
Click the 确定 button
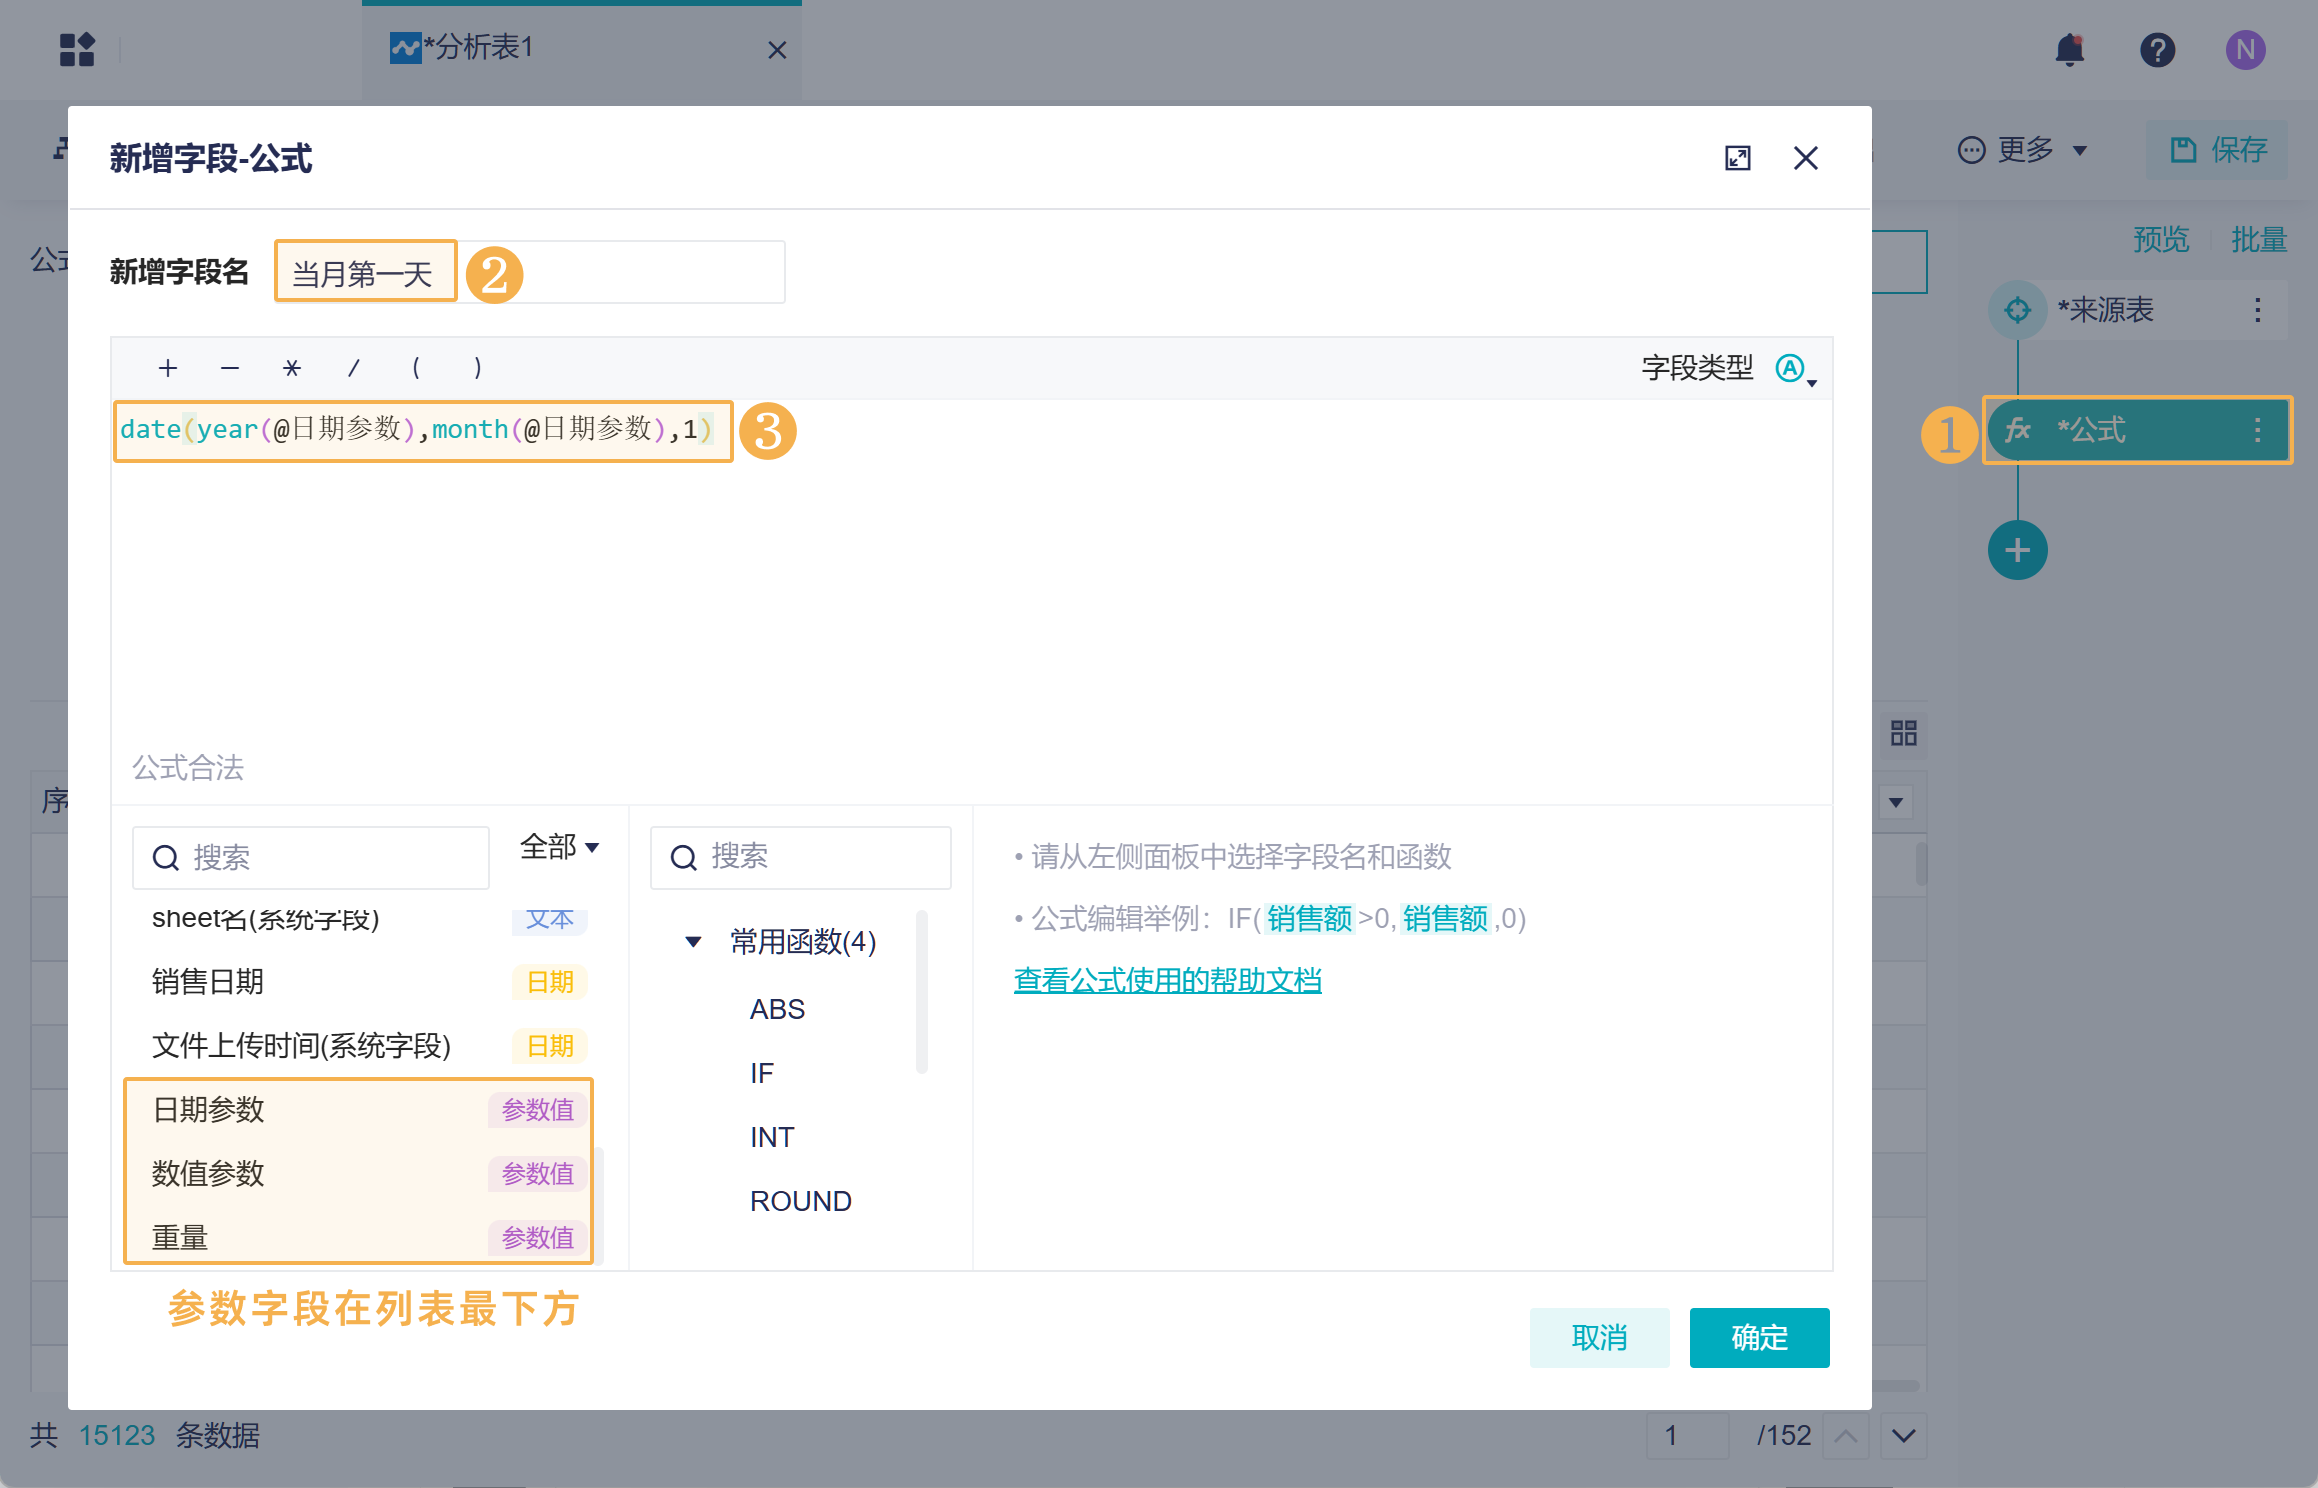coord(1759,1337)
